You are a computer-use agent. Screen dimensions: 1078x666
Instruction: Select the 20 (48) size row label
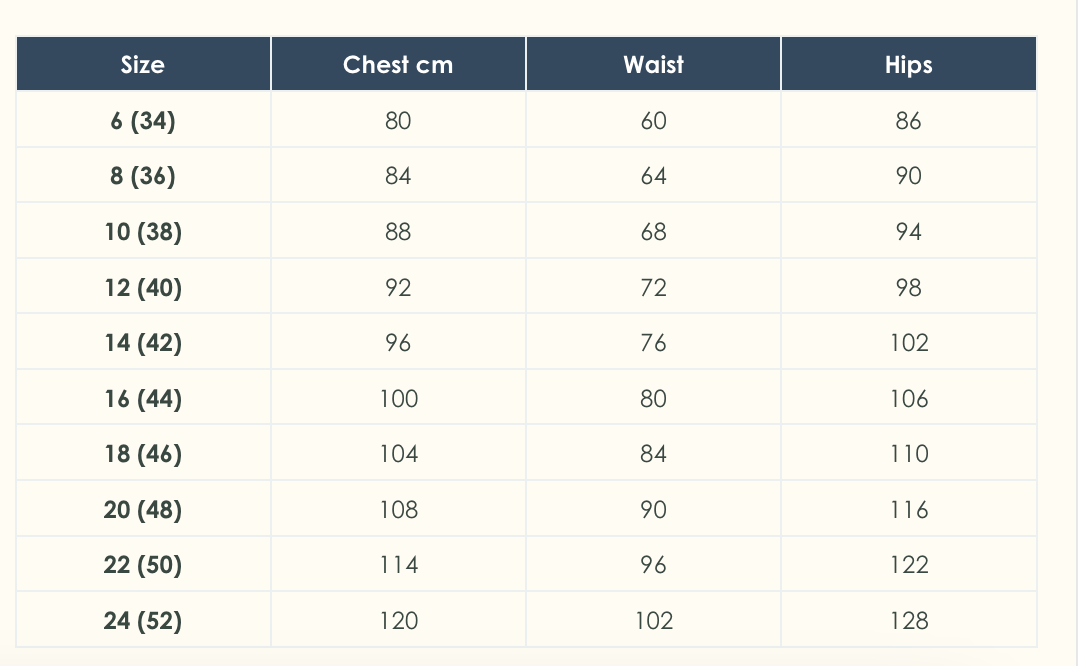click(x=143, y=510)
